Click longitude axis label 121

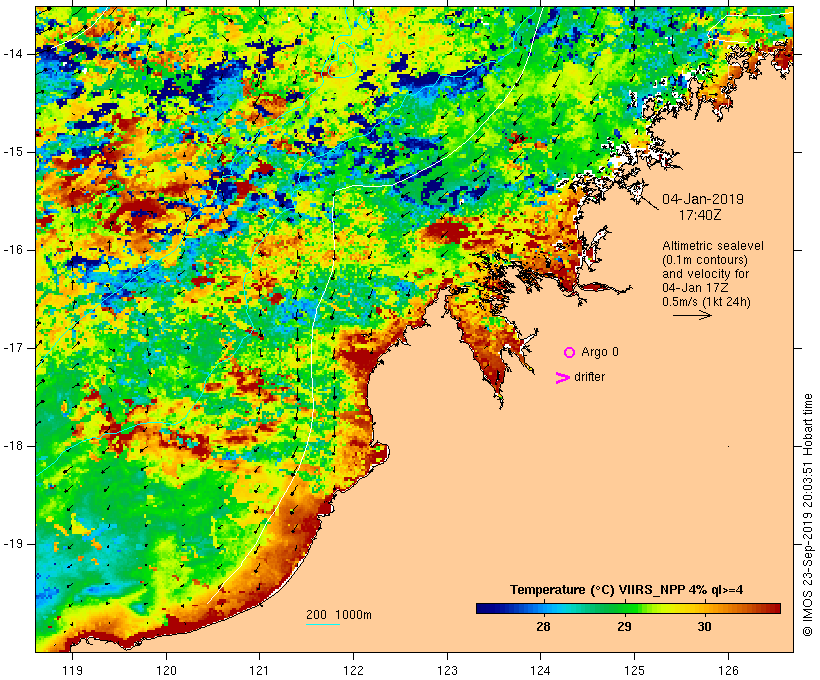[x=259, y=670]
